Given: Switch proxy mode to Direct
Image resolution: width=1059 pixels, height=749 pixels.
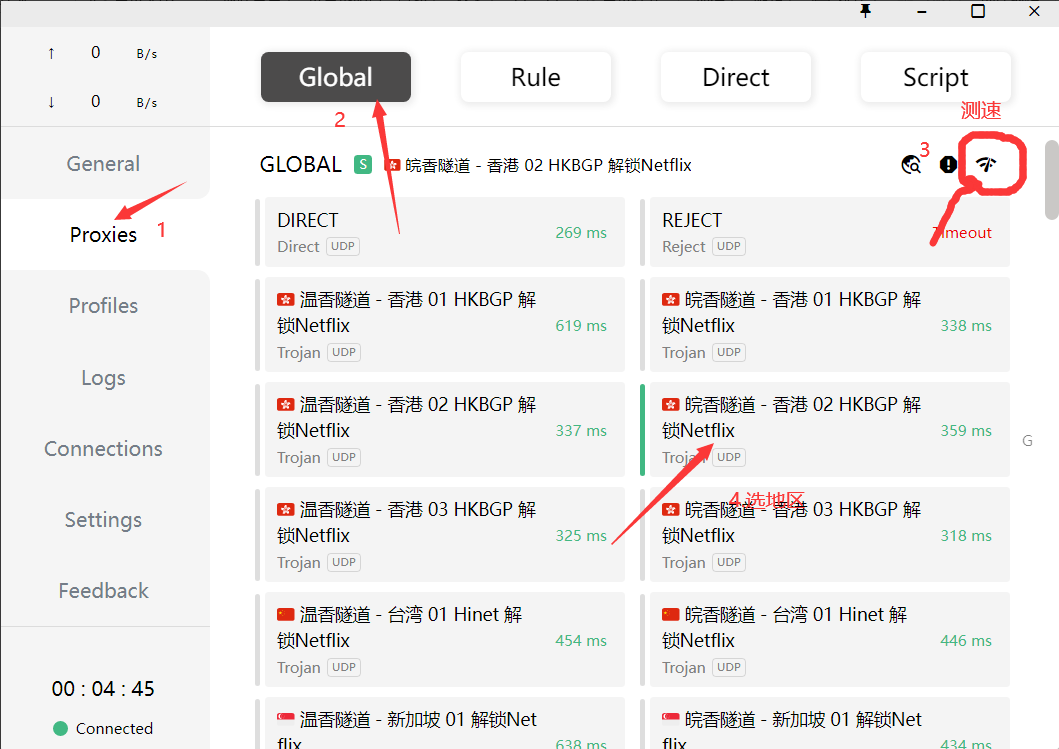Looking at the screenshot, I should pos(735,77).
